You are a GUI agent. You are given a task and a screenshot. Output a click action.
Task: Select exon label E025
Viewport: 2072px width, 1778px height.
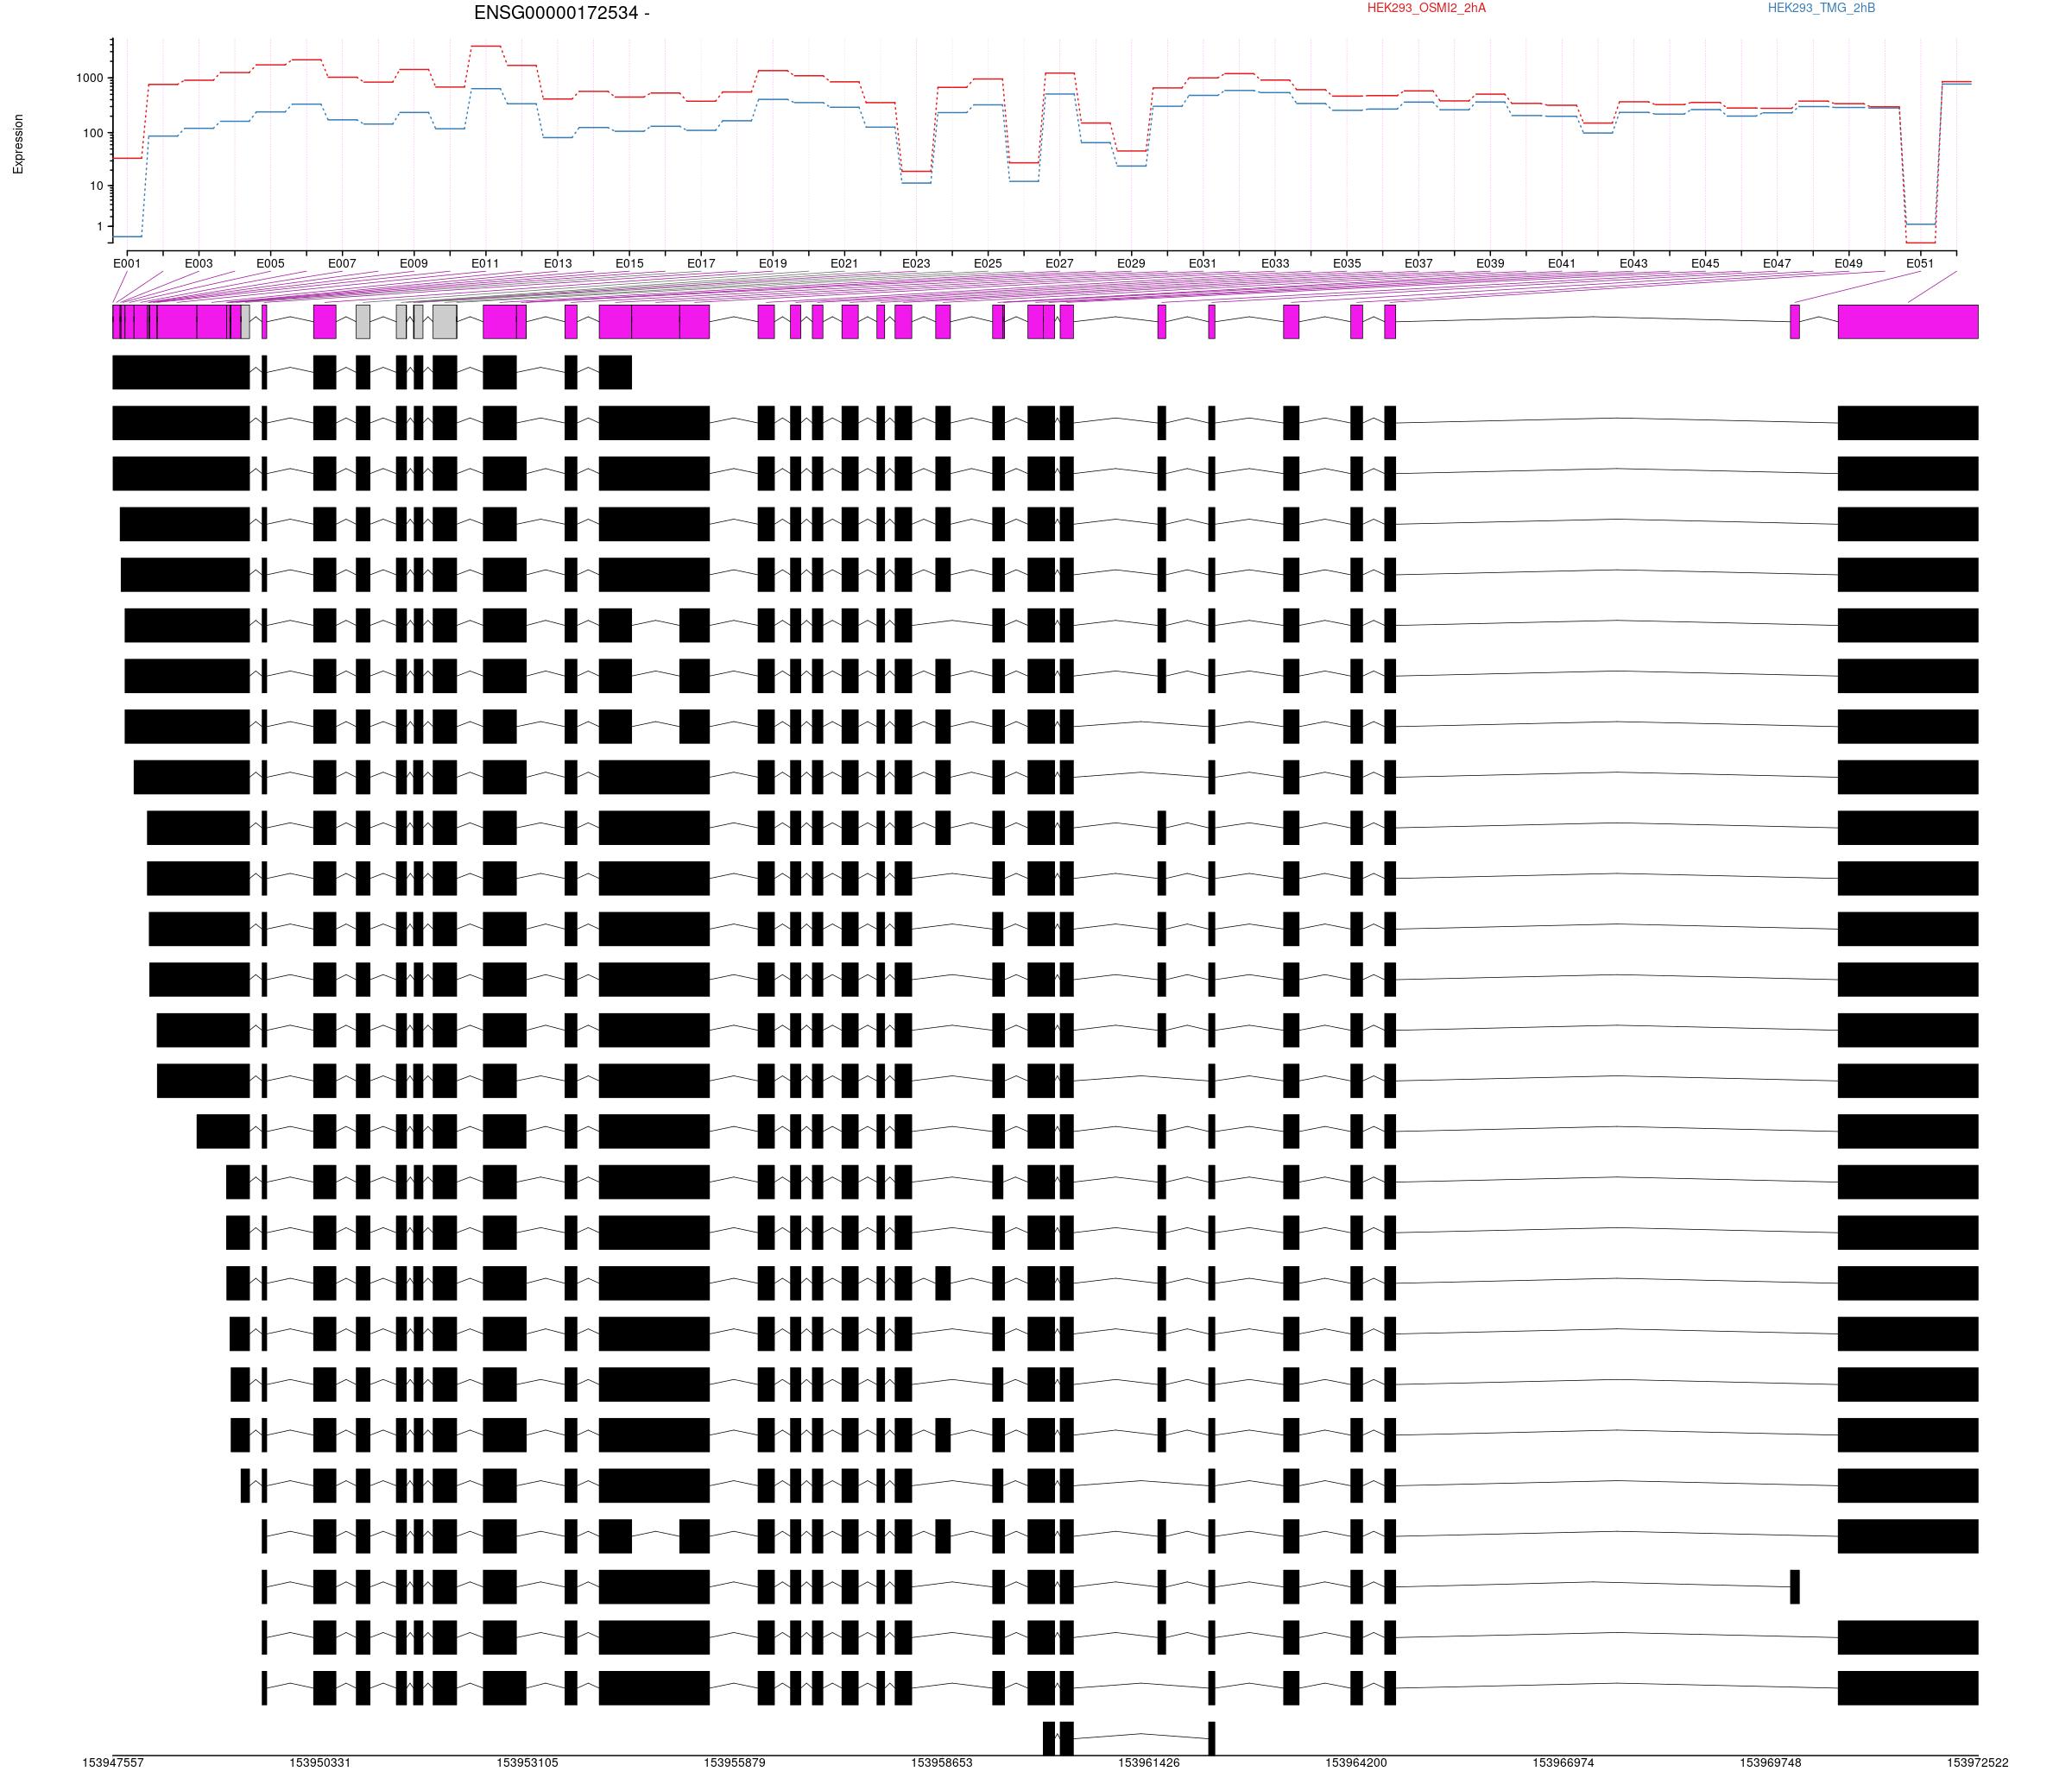[x=988, y=264]
